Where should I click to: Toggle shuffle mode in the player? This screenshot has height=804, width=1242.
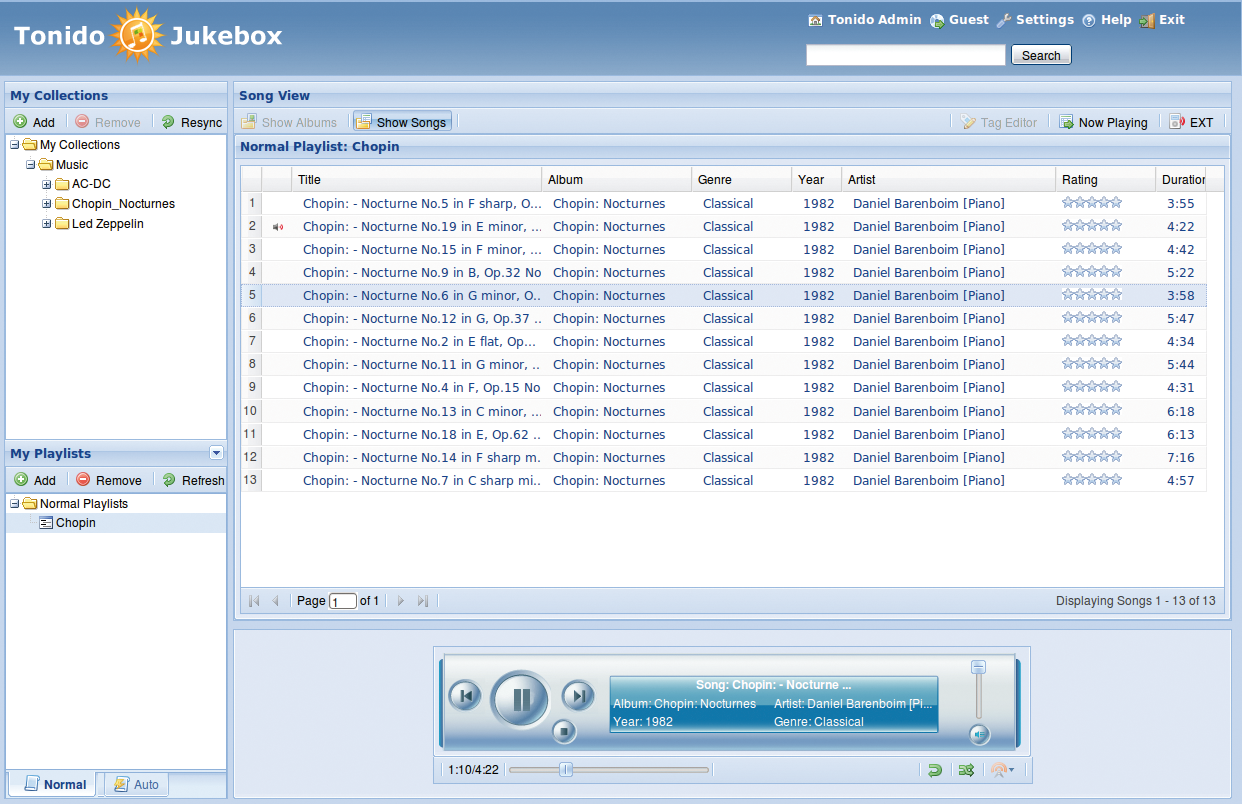tap(966, 770)
